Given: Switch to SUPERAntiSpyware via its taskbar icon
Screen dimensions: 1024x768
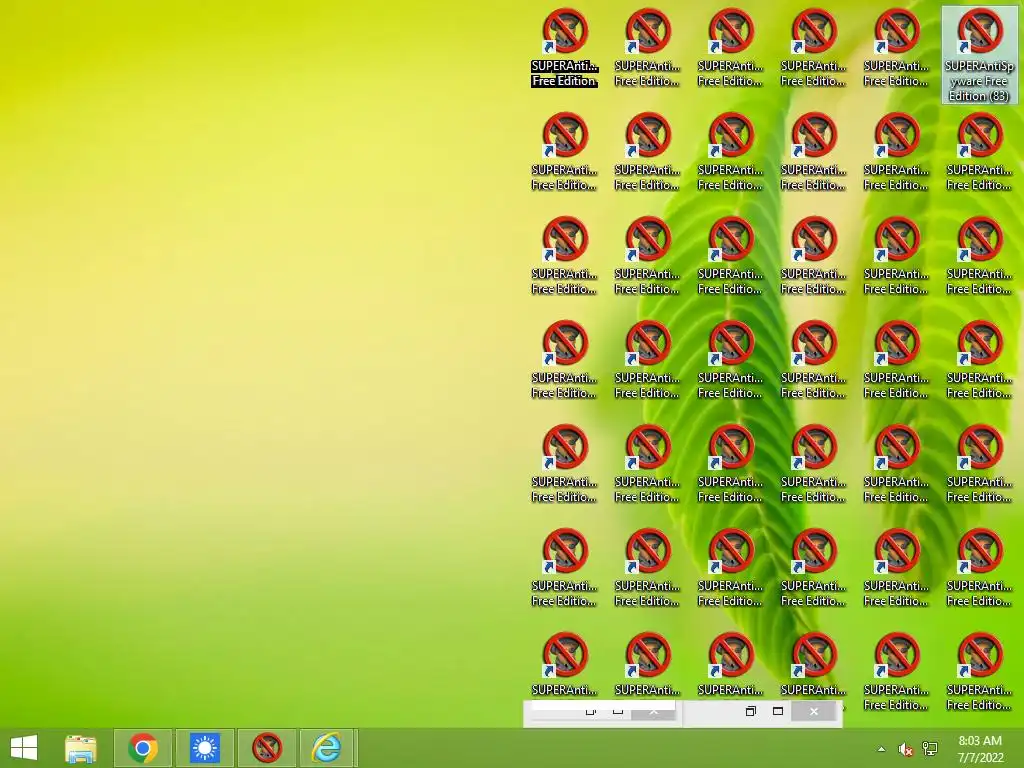Looking at the screenshot, I should pos(266,748).
